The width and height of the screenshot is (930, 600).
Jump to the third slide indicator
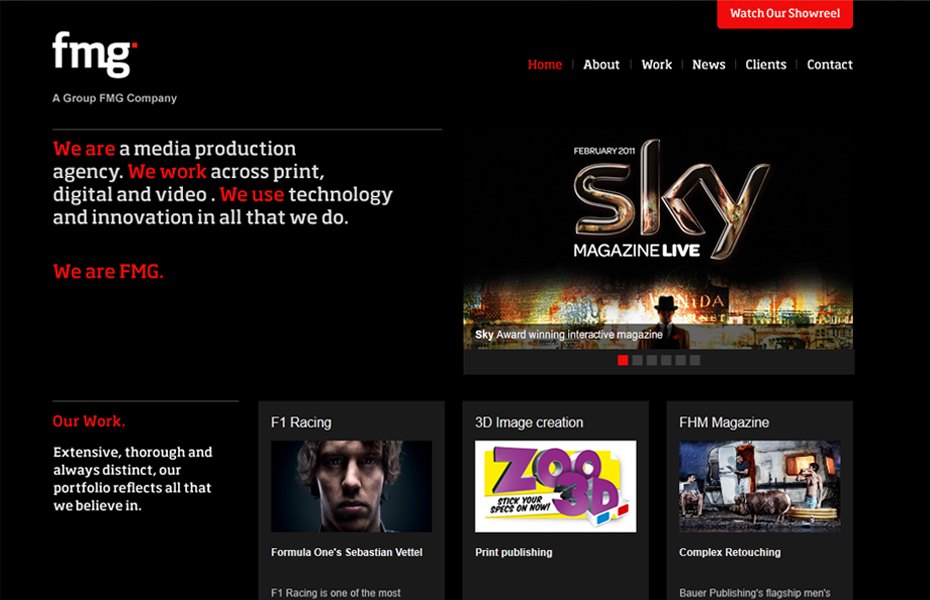(652, 360)
